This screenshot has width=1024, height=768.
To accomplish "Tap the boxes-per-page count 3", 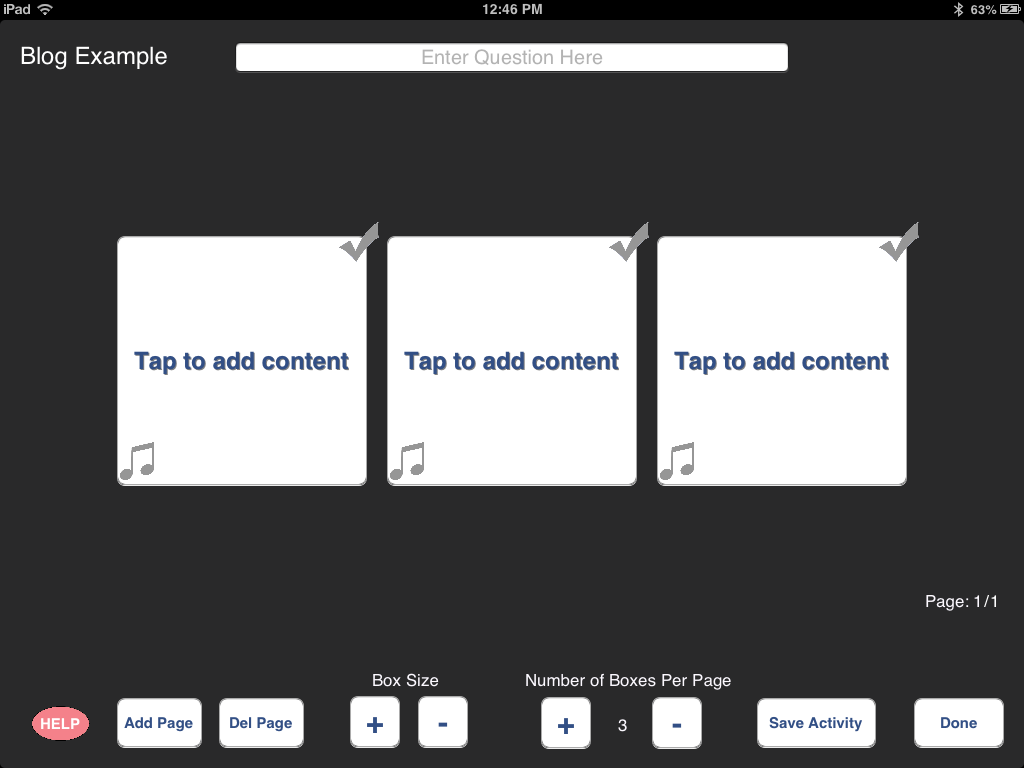I will pyautogui.click(x=622, y=725).
